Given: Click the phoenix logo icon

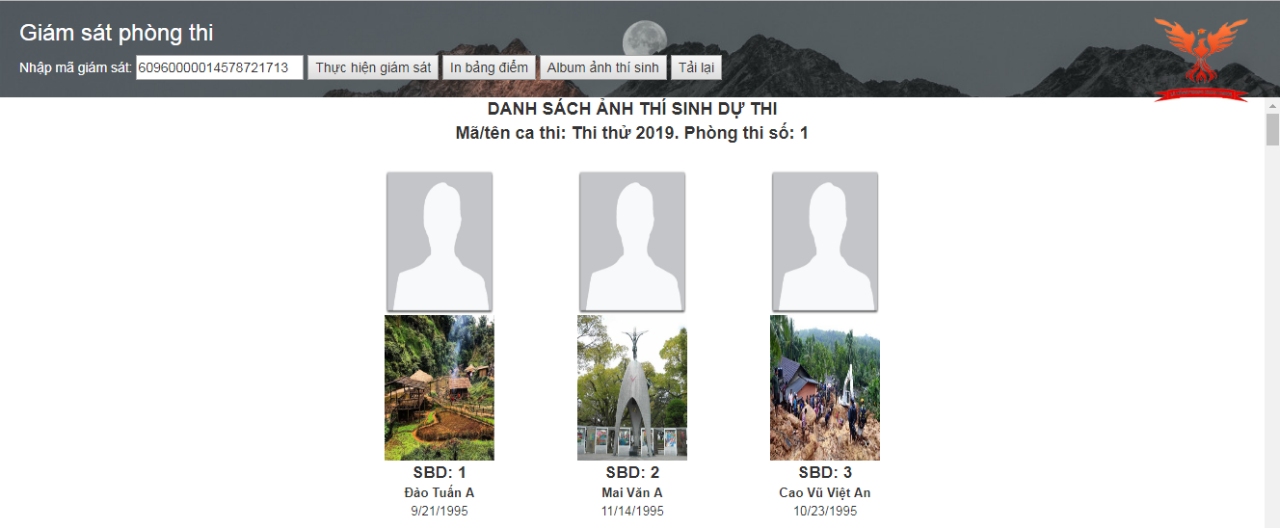Looking at the screenshot, I should 1201,59.
